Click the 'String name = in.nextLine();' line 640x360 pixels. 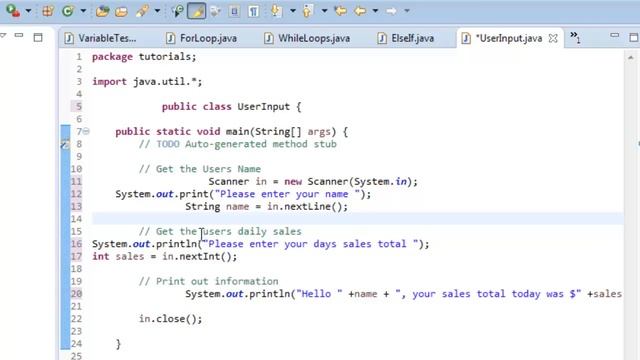(267, 207)
